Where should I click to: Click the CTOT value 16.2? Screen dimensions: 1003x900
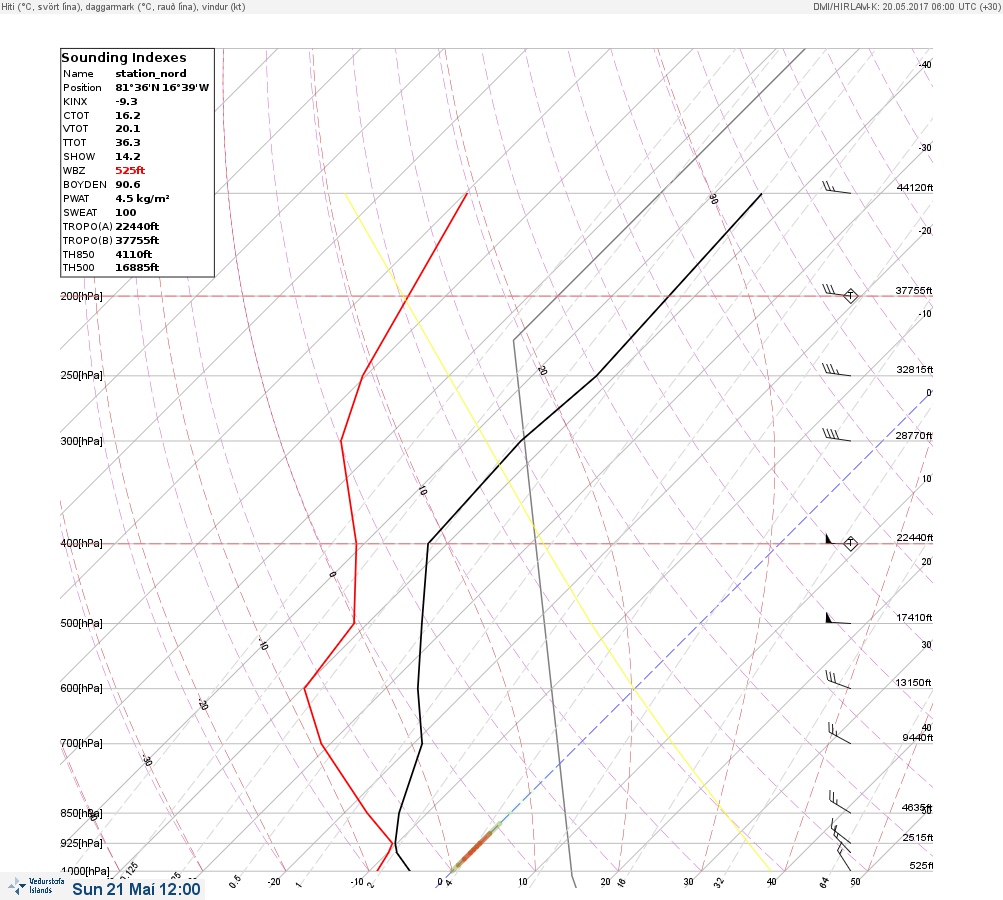click(x=128, y=116)
